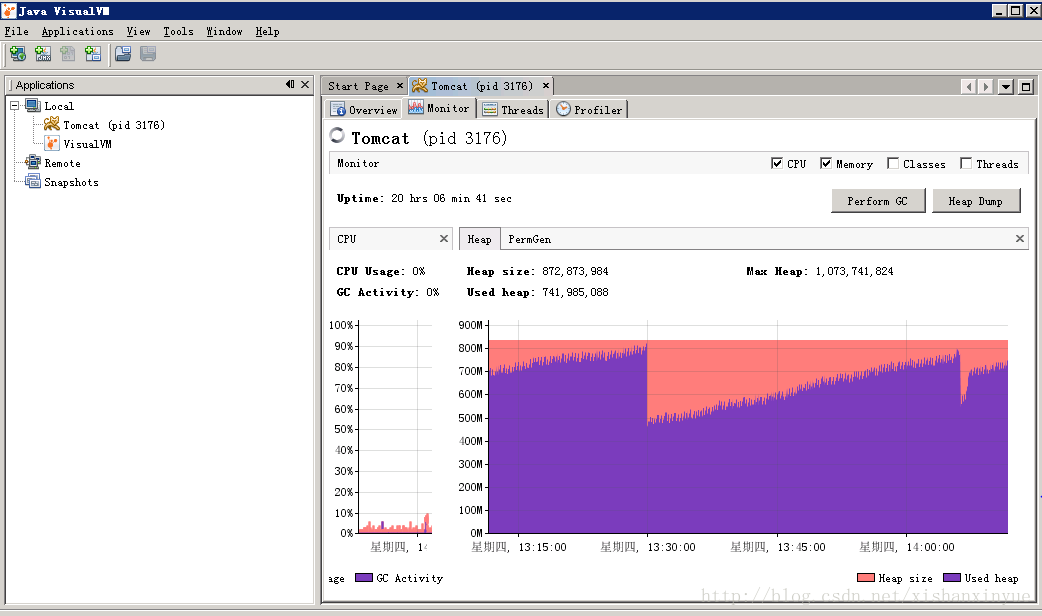Click the Remote hosts icon
The width and height of the screenshot is (1042, 616).
[33, 162]
